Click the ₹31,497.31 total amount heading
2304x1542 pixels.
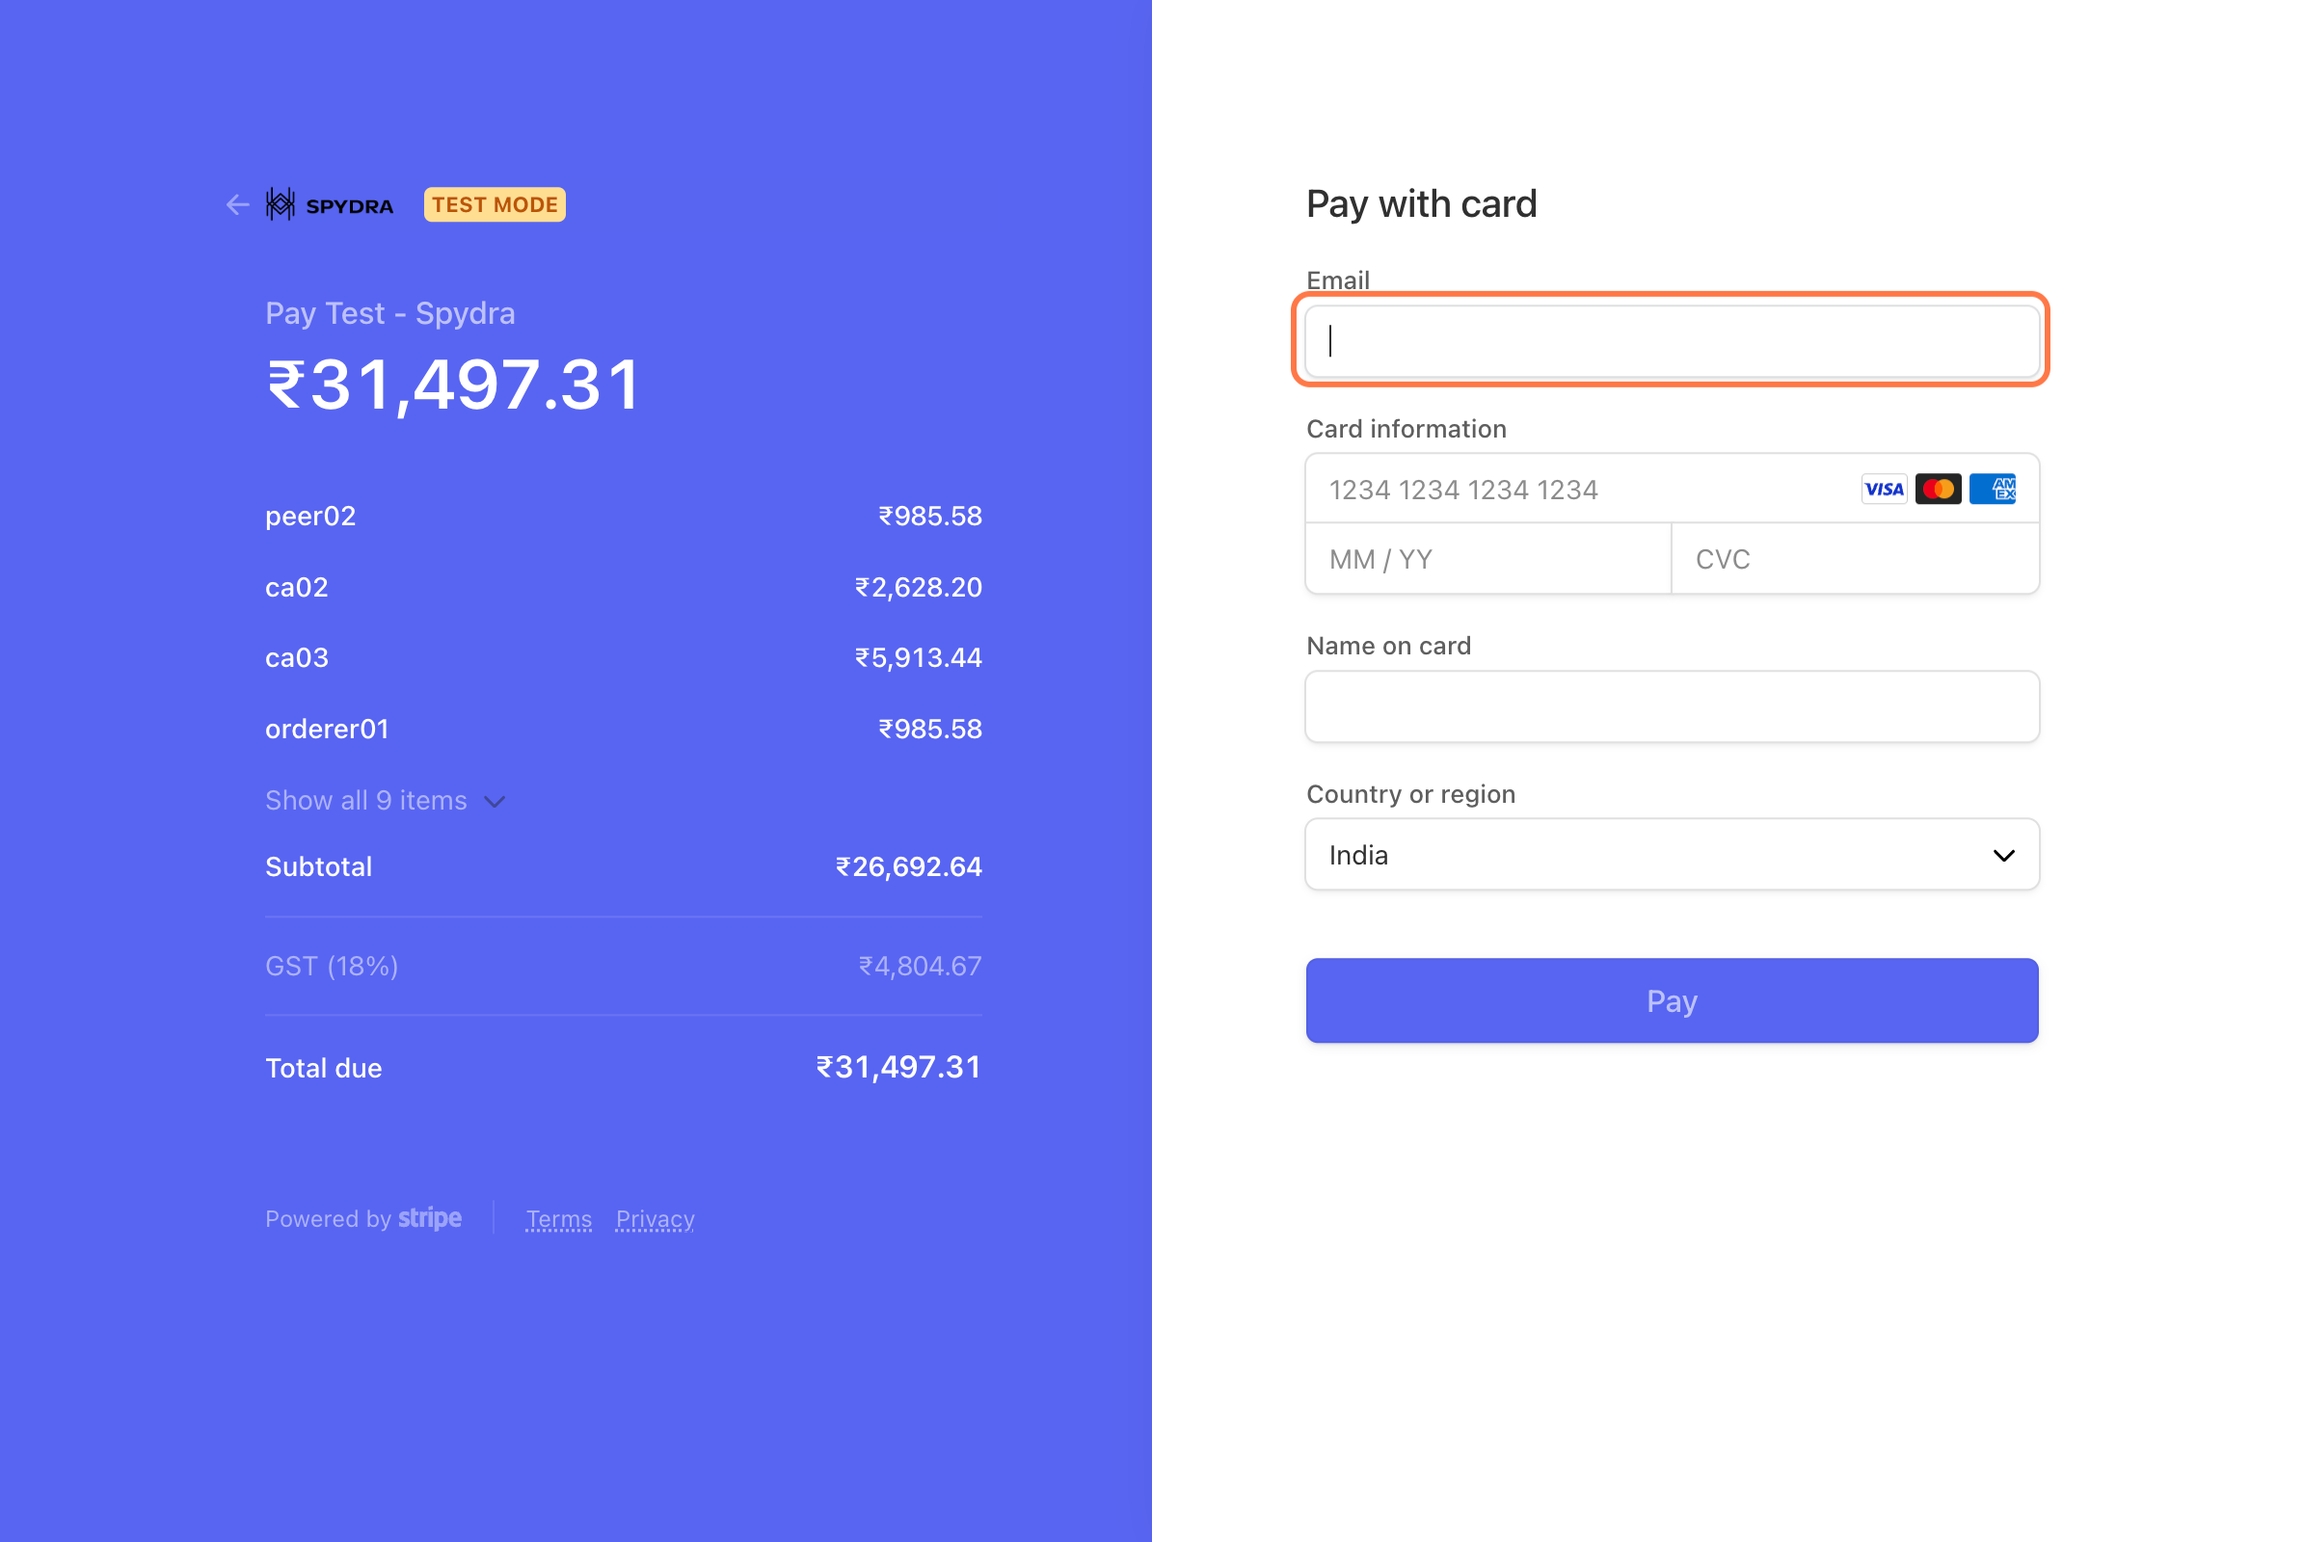[x=453, y=384]
